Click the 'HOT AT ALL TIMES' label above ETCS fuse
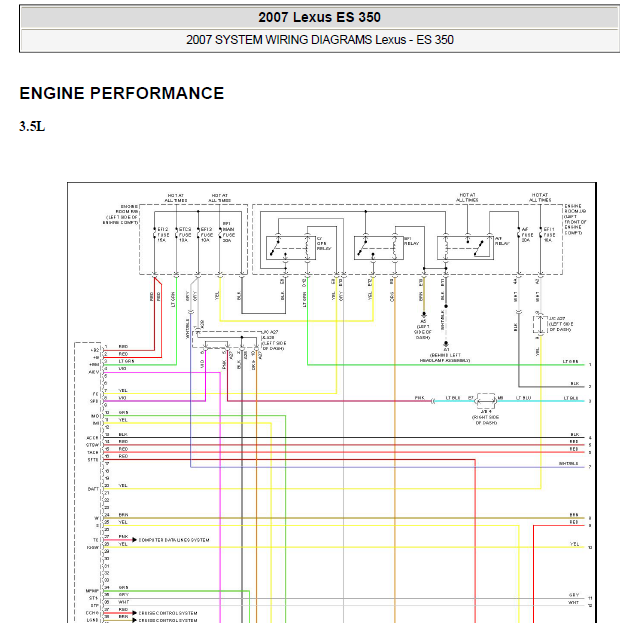Screen dimensions: 620x623 coord(176,198)
